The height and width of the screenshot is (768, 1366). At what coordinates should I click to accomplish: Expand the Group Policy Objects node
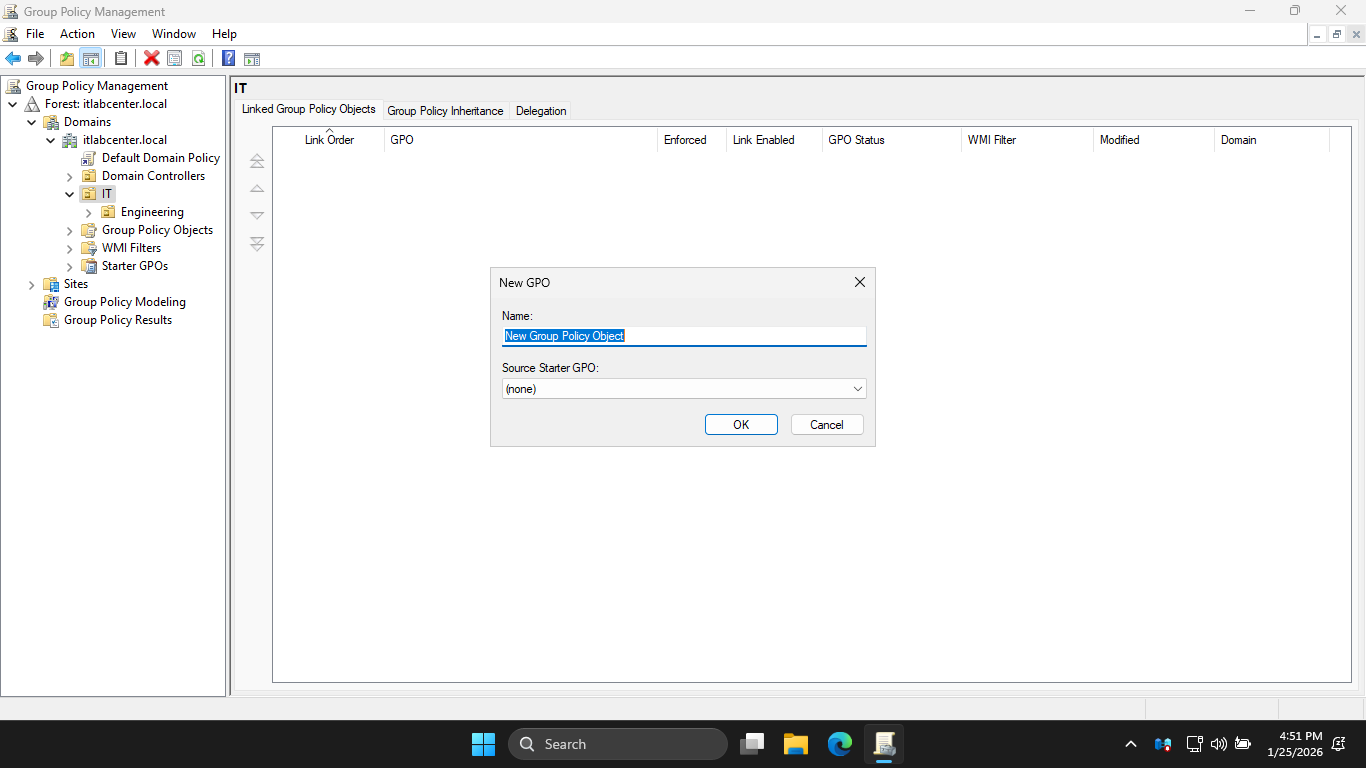point(70,230)
